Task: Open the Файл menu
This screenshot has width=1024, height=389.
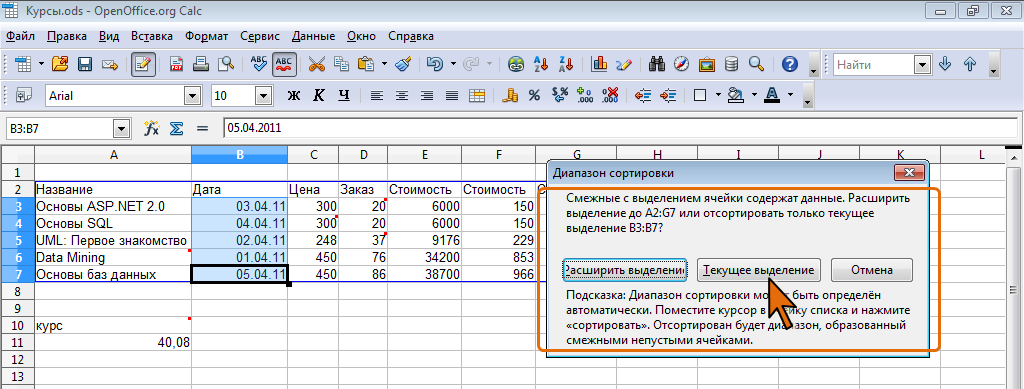Action: 20,36
